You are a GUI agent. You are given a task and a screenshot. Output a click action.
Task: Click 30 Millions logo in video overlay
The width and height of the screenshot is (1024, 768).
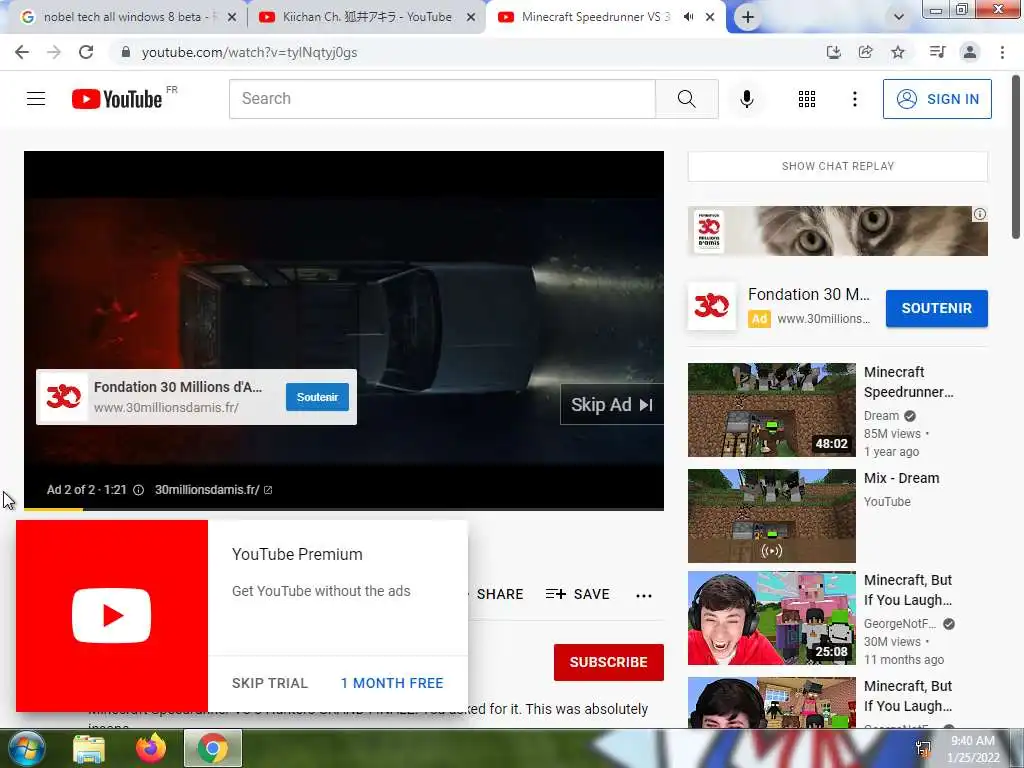tap(63, 397)
